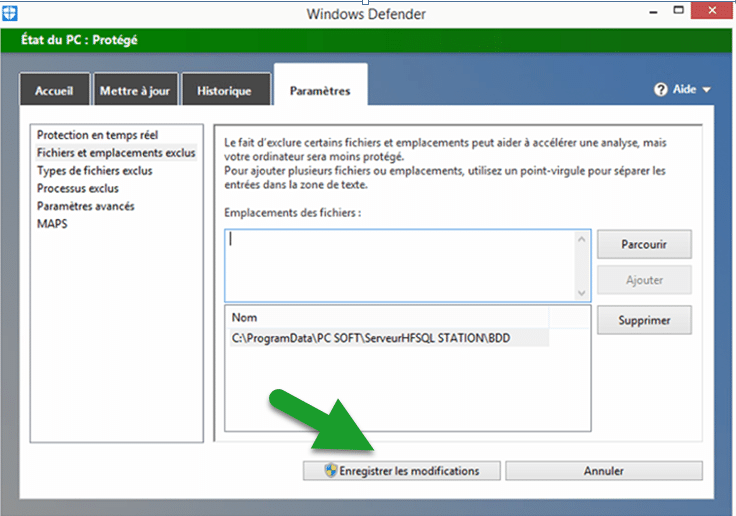Switch to the Accueil tab
736x516 pixels.
(54, 90)
